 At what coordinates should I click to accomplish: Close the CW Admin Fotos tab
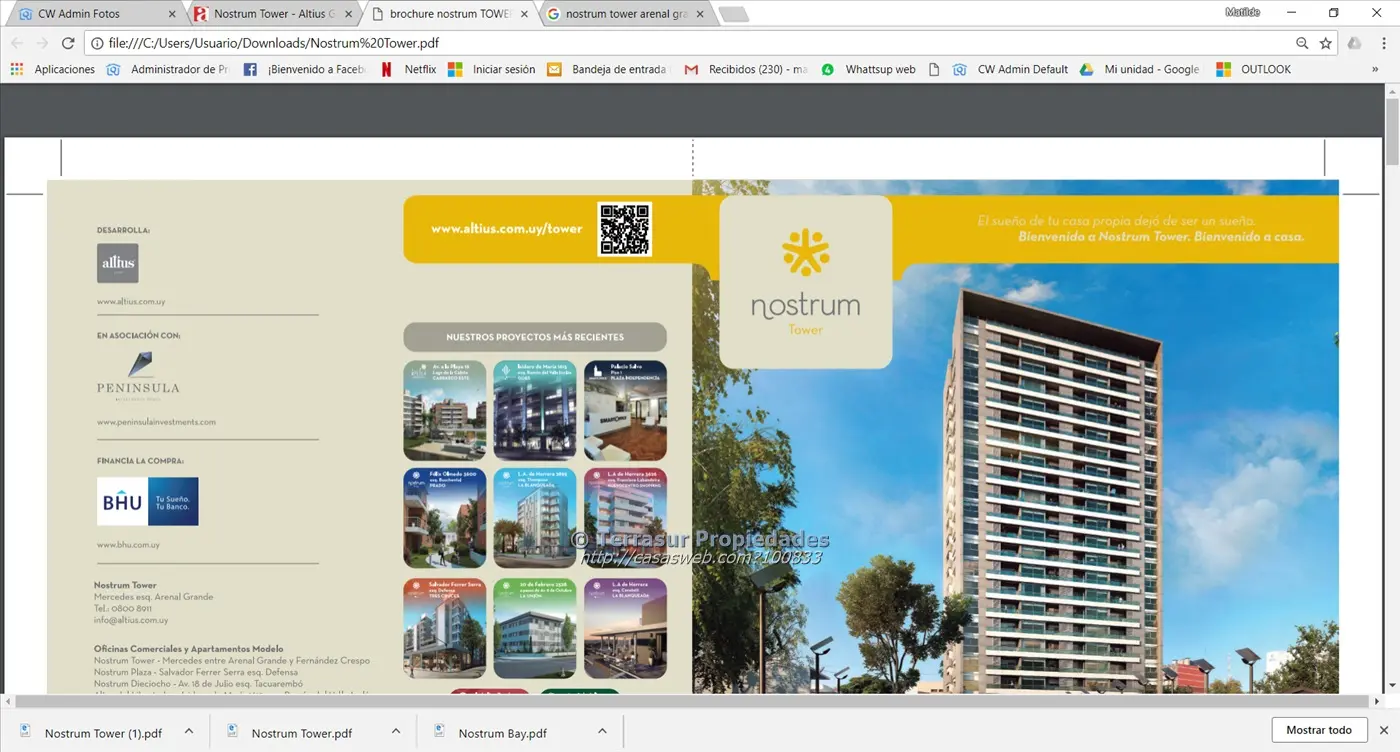172,14
